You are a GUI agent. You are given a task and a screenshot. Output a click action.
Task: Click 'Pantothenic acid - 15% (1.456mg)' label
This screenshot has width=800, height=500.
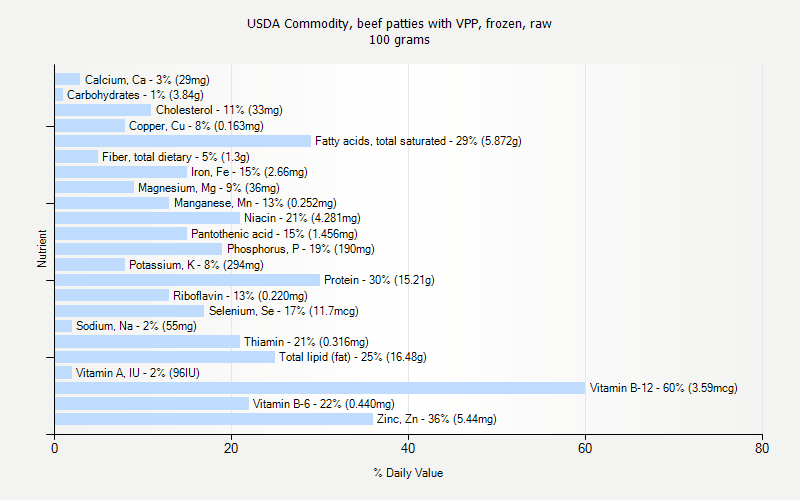(274, 234)
